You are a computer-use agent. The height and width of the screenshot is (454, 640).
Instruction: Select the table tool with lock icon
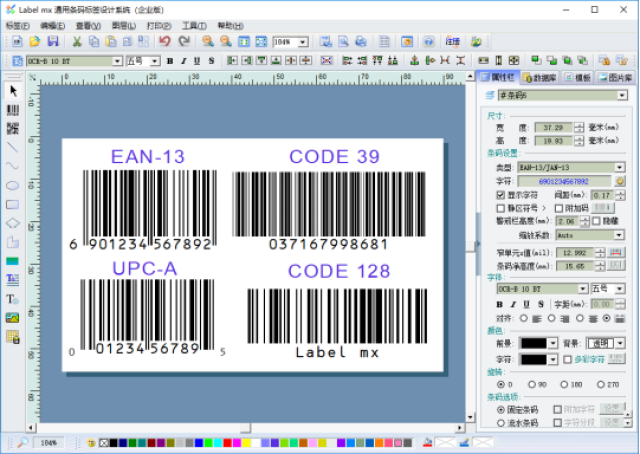pos(13,337)
